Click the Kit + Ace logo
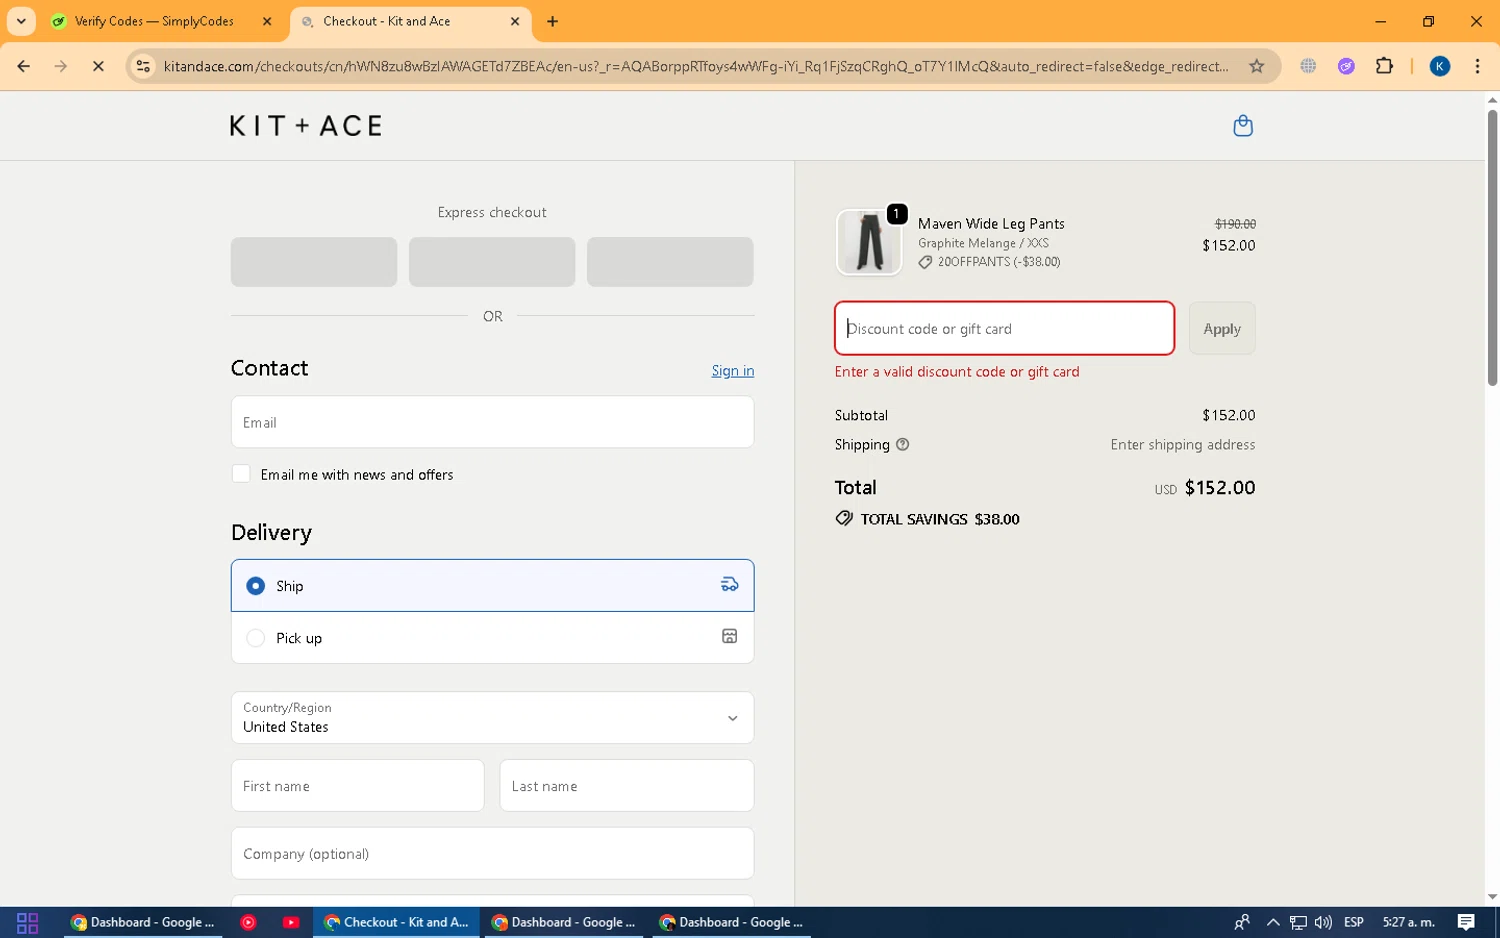1500x938 pixels. 306,126
